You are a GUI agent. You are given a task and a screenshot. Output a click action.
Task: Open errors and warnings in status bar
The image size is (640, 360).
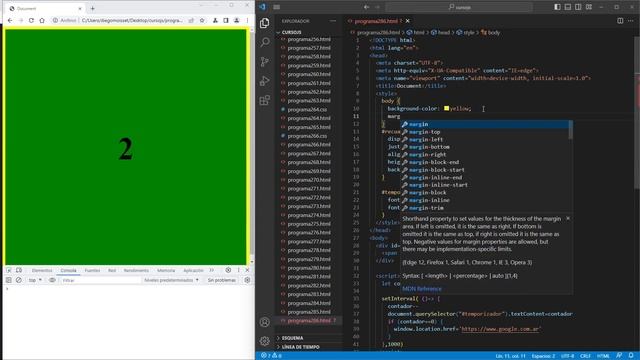point(271,356)
